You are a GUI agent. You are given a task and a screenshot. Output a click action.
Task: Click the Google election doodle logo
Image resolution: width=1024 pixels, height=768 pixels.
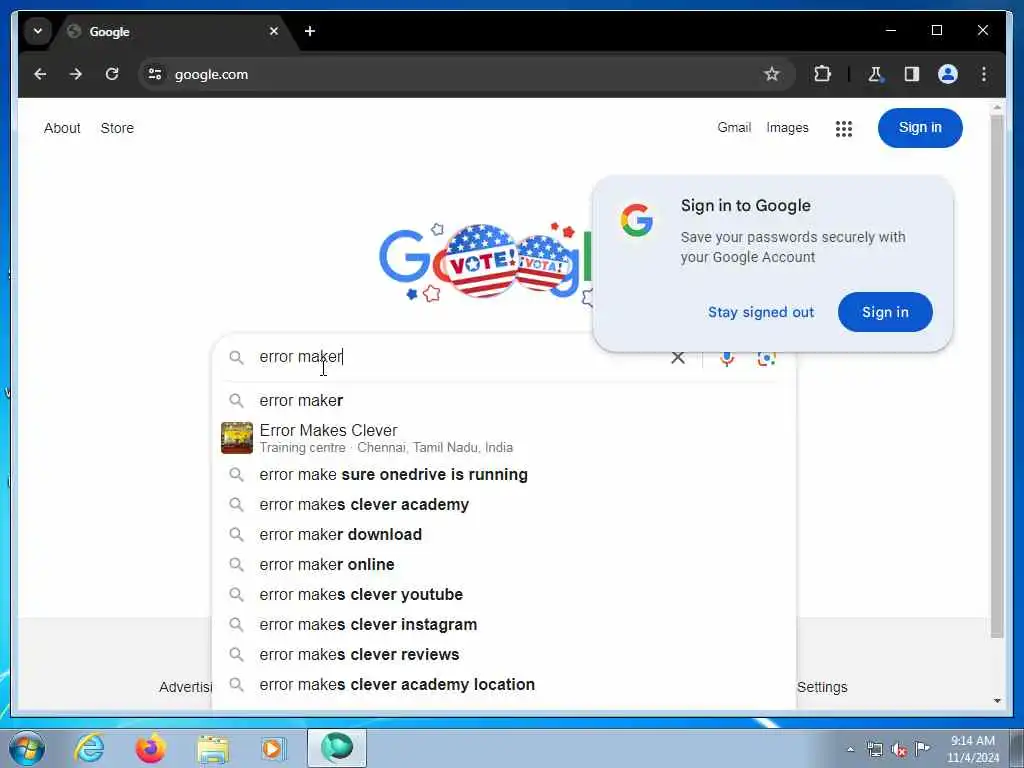[x=487, y=264]
